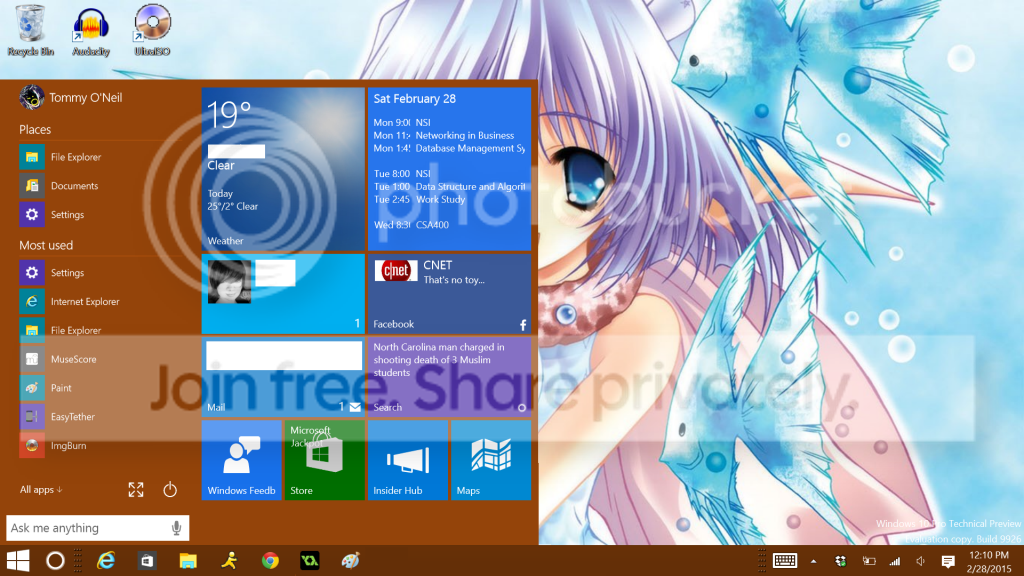Open the Dropbox tray icon
The height and width of the screenshot is (576, 1024).
click(x=842, y=561)
